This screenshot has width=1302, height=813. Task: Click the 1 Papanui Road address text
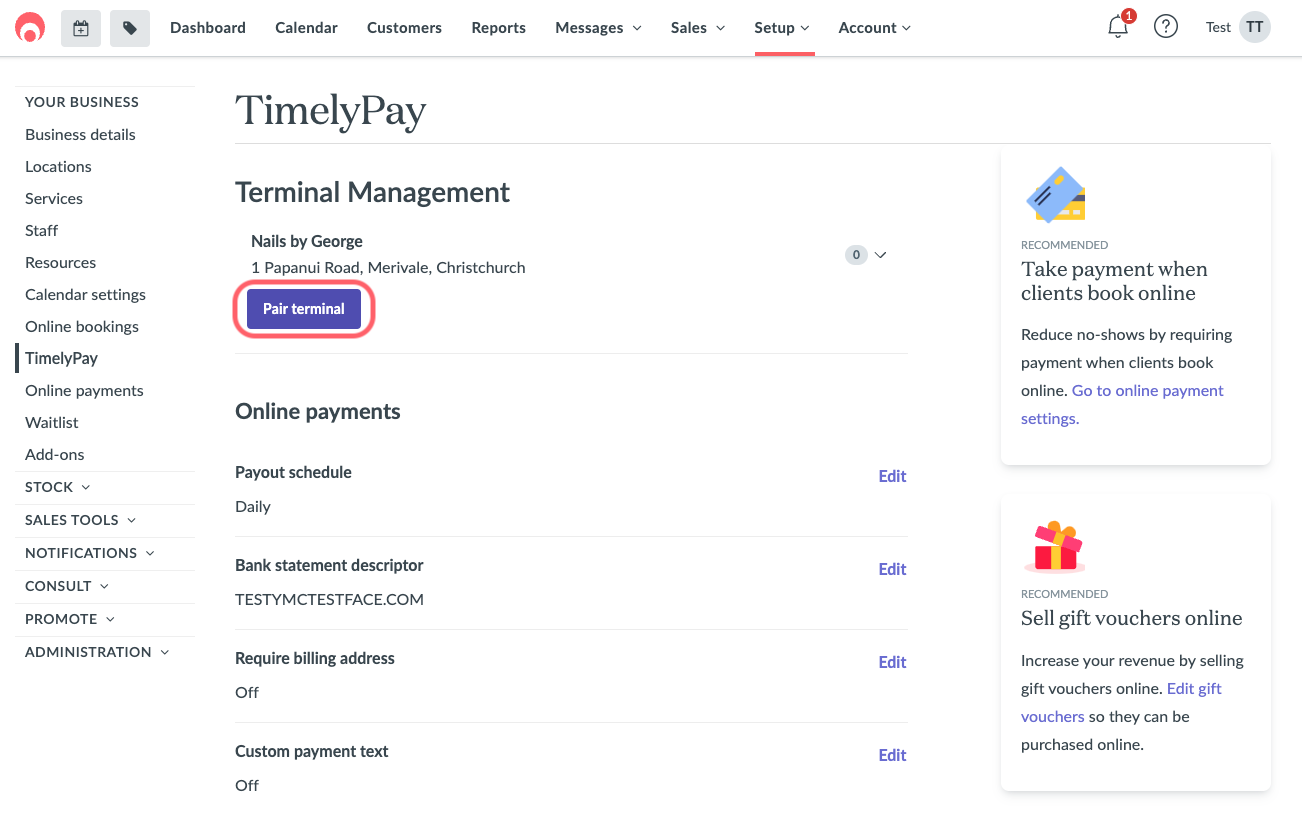click(388, 267)
